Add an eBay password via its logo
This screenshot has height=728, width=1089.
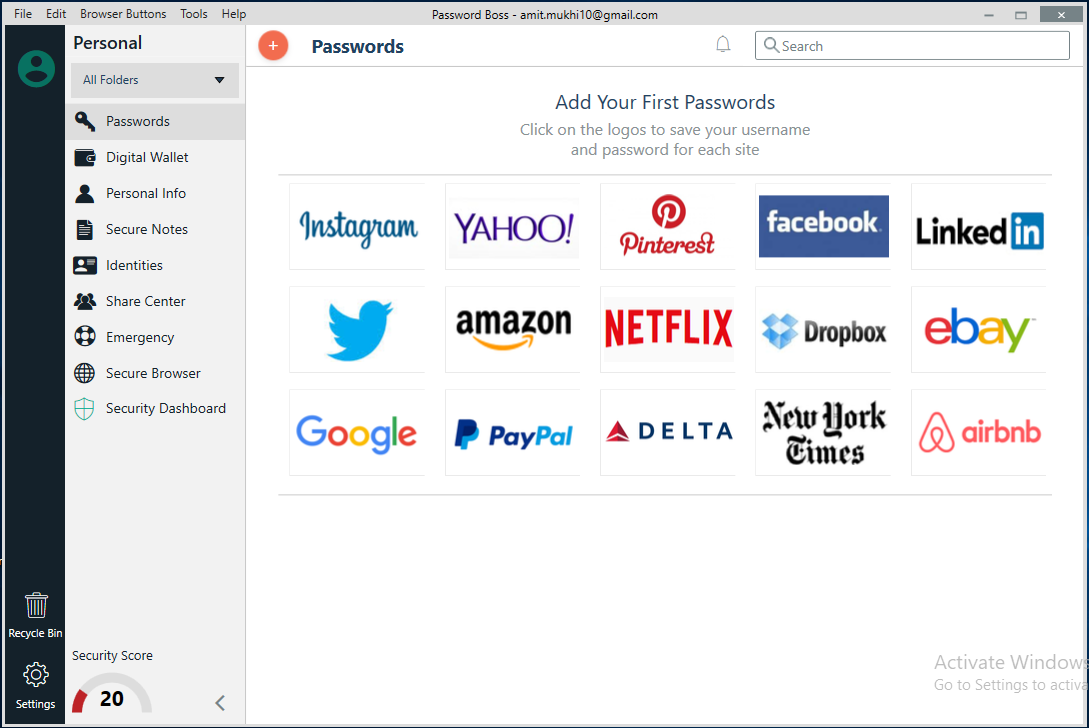pos(979,329)
